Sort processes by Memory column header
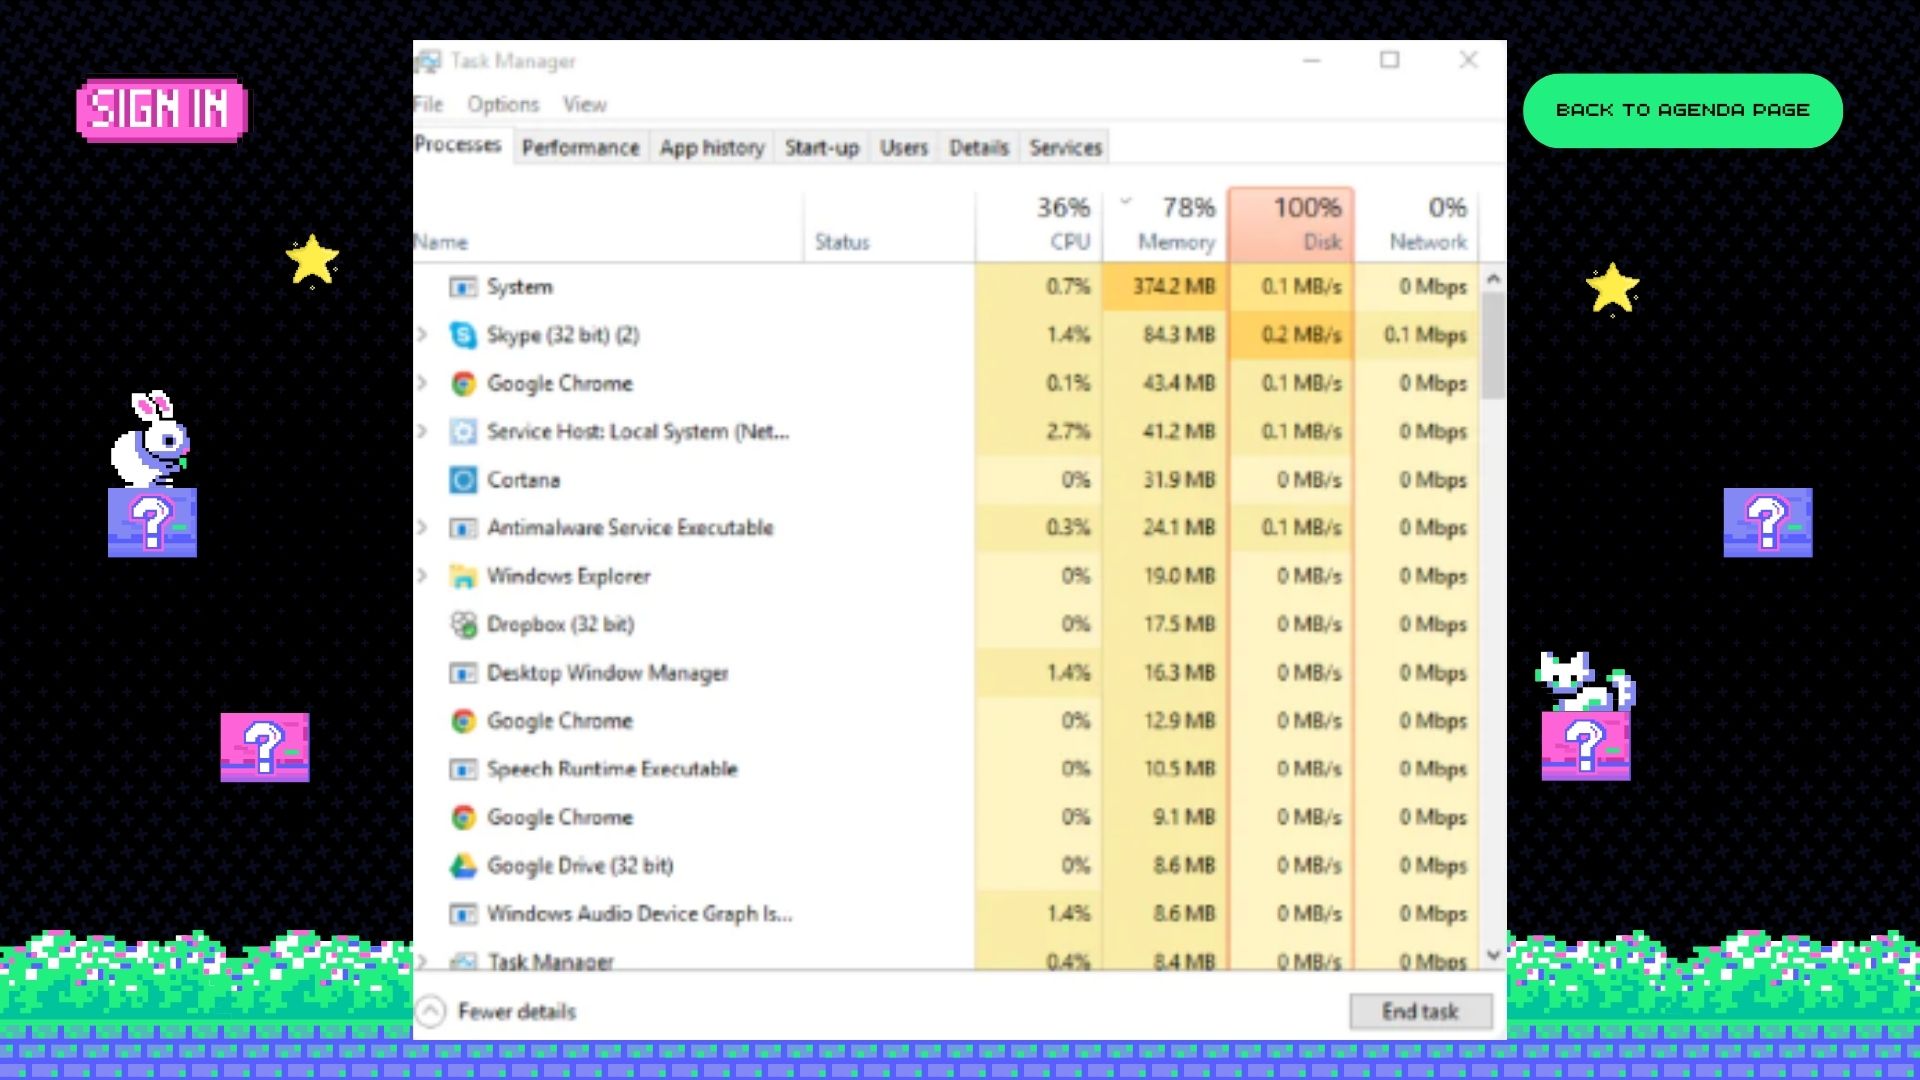 click(1166, 224)
